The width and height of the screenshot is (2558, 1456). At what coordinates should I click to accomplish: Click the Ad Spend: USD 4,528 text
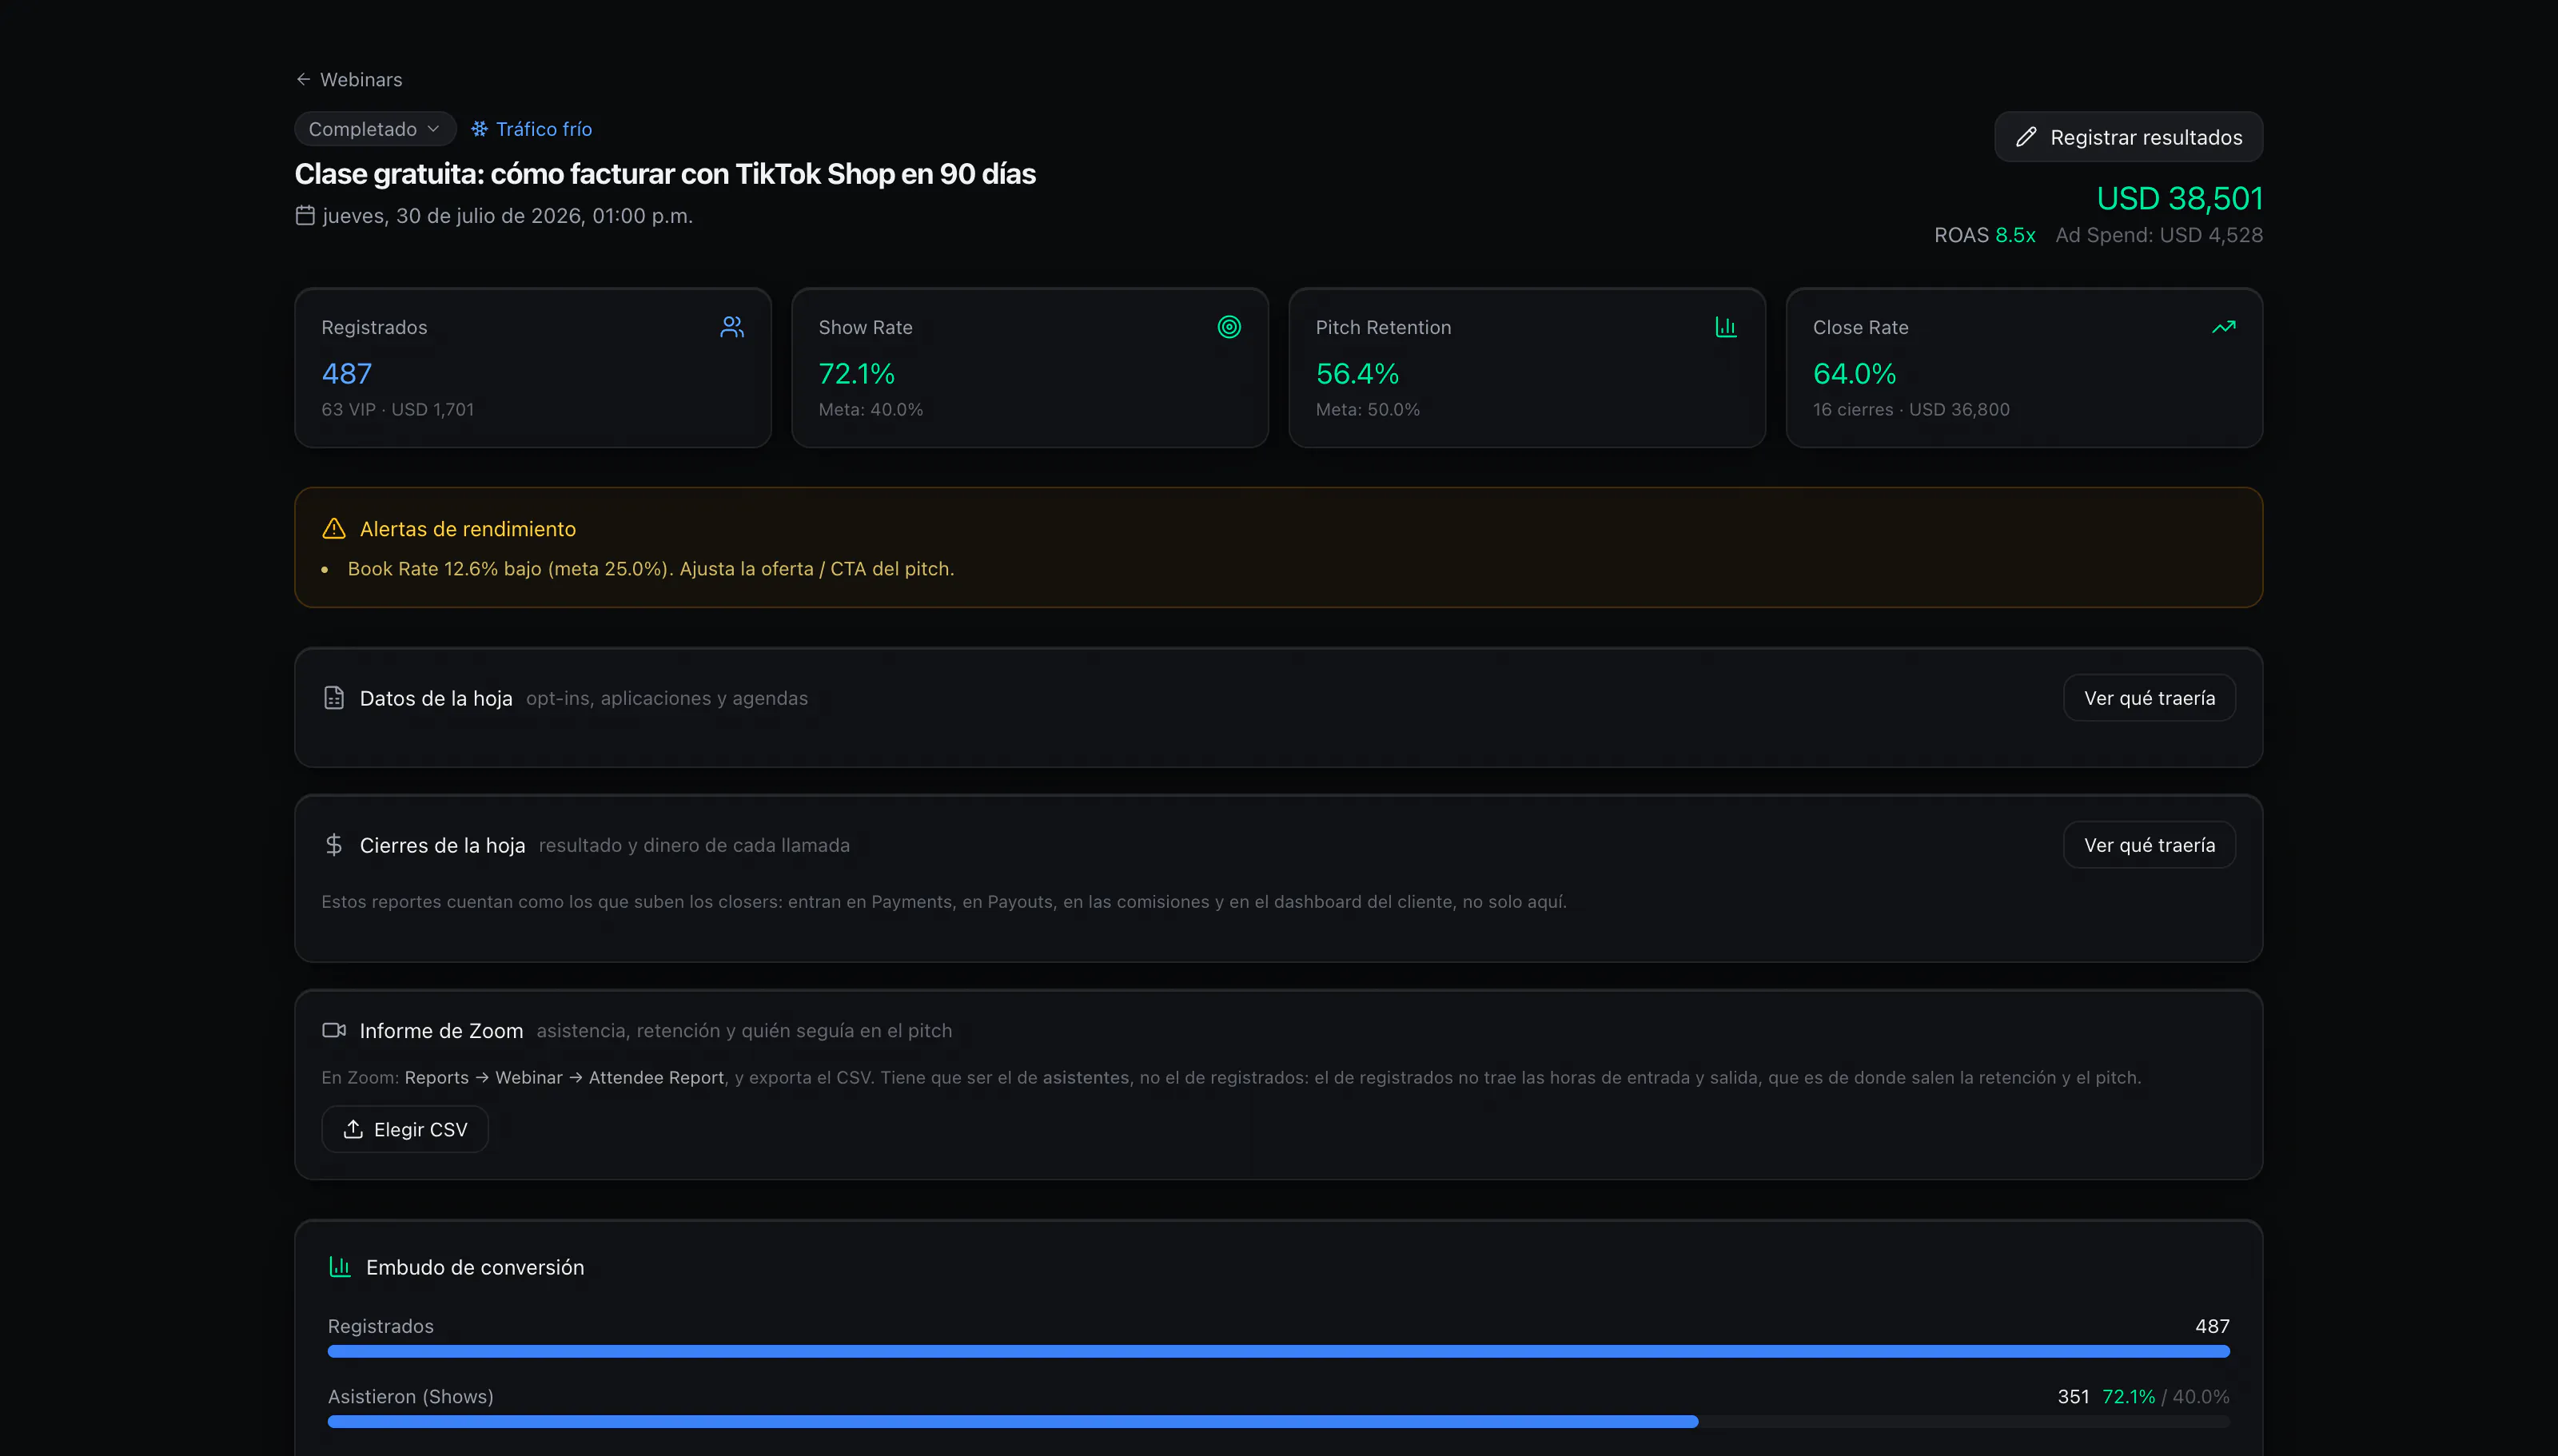pos(2159,235)
